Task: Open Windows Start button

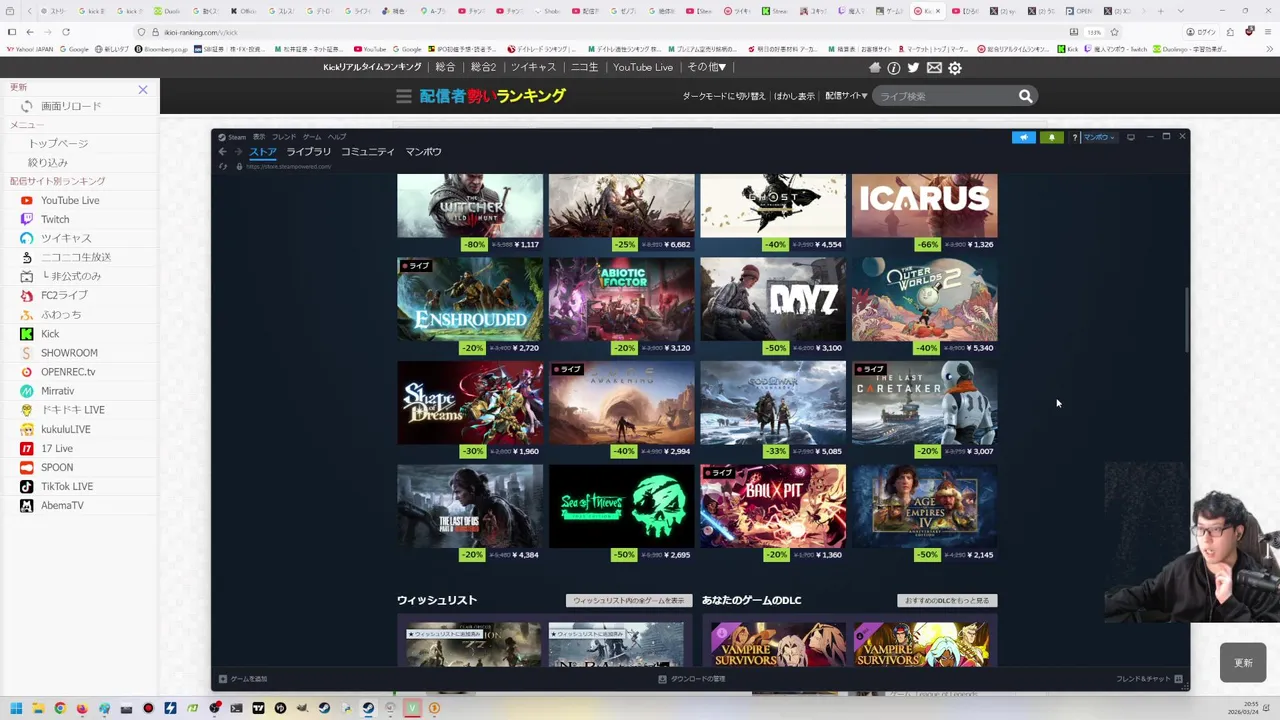Action: coord(16,709)
